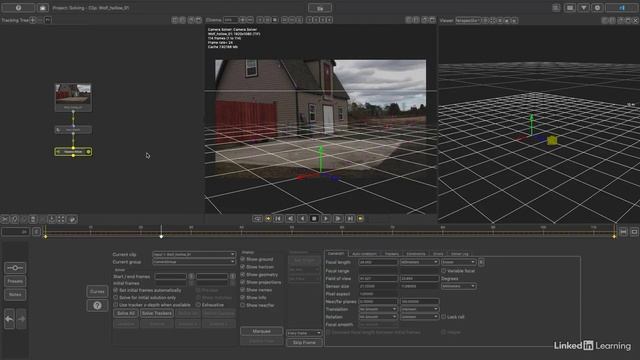Toggle the Show info checkbox
Screen dimensions: 640x360
[x=242, y=298]
